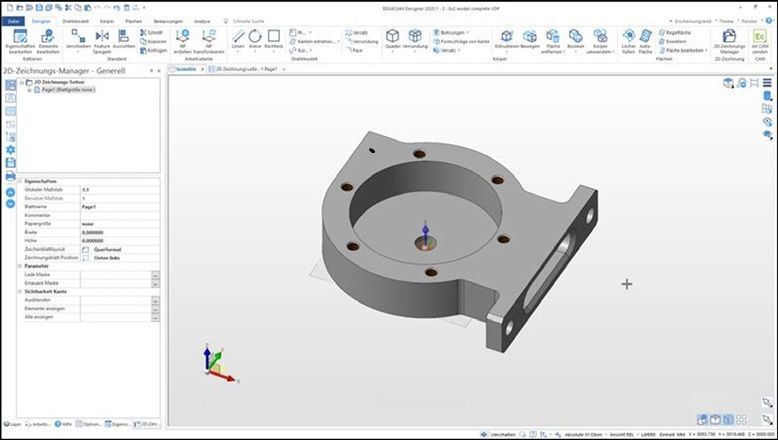Select Page1 item in drawing tree
Image resolution: width=778 pixels, height=440 pixels.
tap(67, 90)
